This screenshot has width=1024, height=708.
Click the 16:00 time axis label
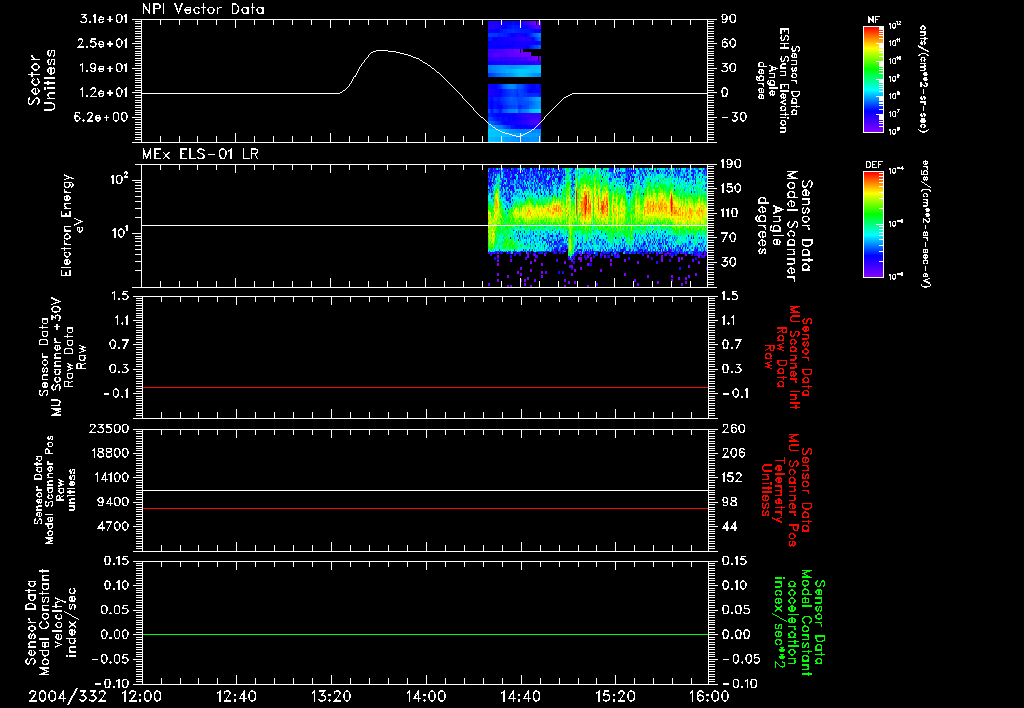click(709, 697)
